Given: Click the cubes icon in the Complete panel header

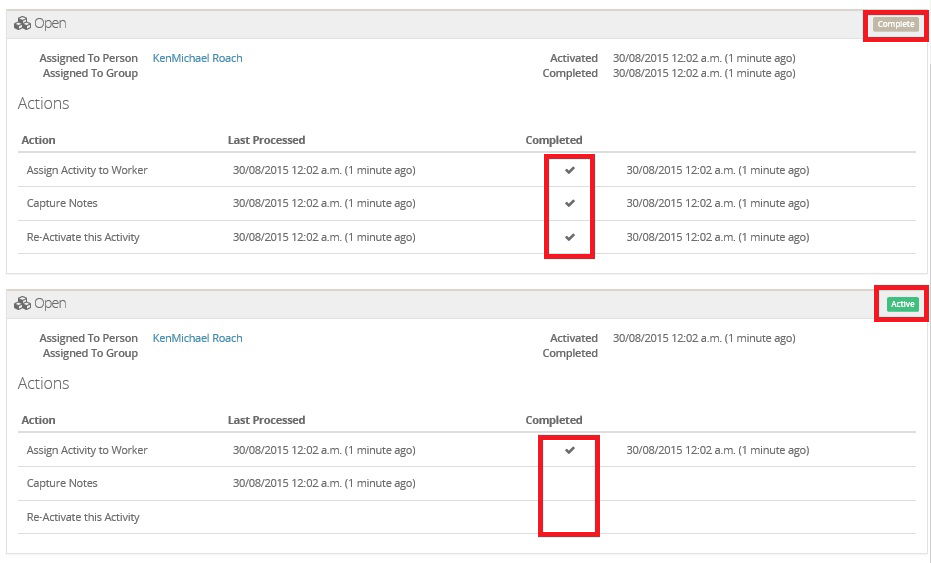Looking at the screenshot, I should (23, 23).
